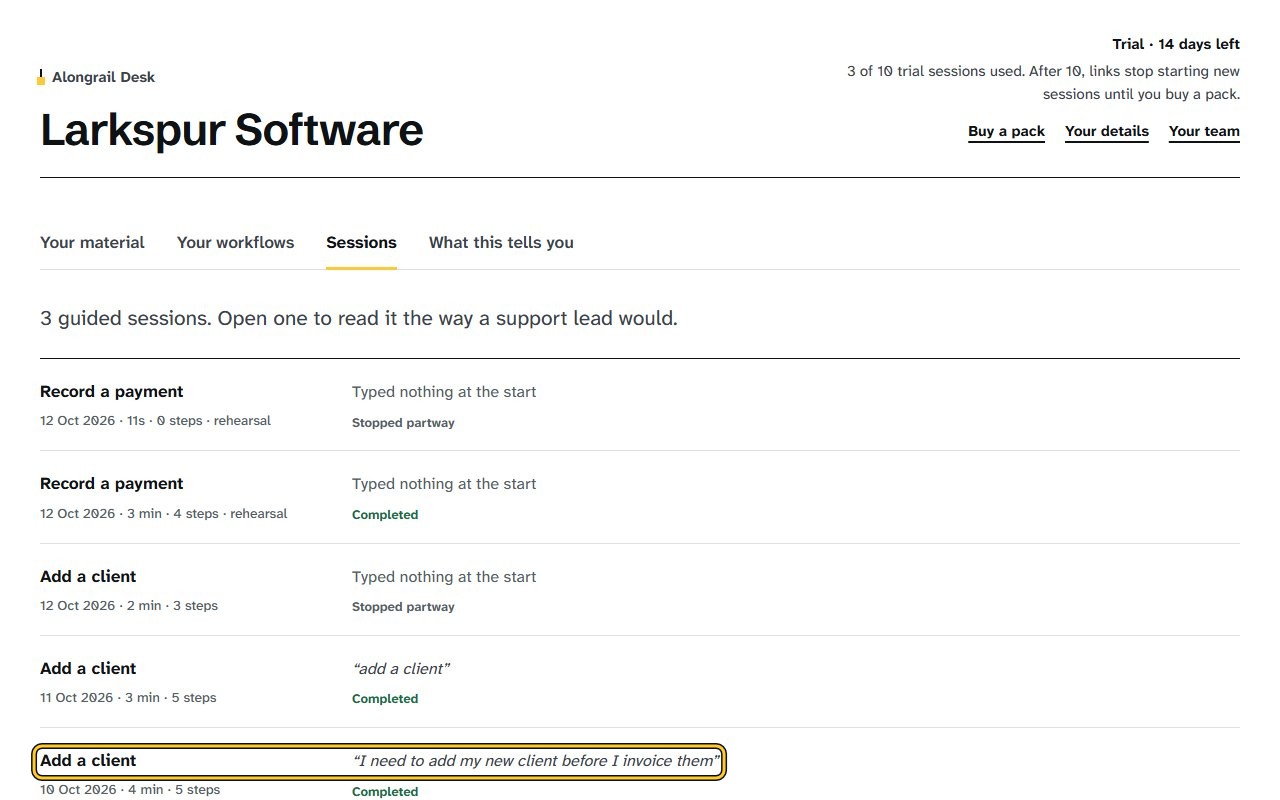Screen dimensions: 1280x800
Task: Click '12 Oct 2026 · 3 min · 4 steps · rehearsal'
Action: click(164, 514)
